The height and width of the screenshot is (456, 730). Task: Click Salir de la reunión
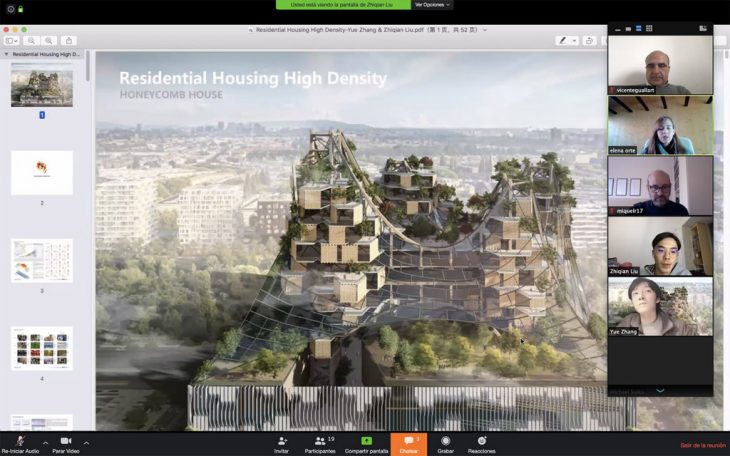pyautogui.click(x=702, y=445)
